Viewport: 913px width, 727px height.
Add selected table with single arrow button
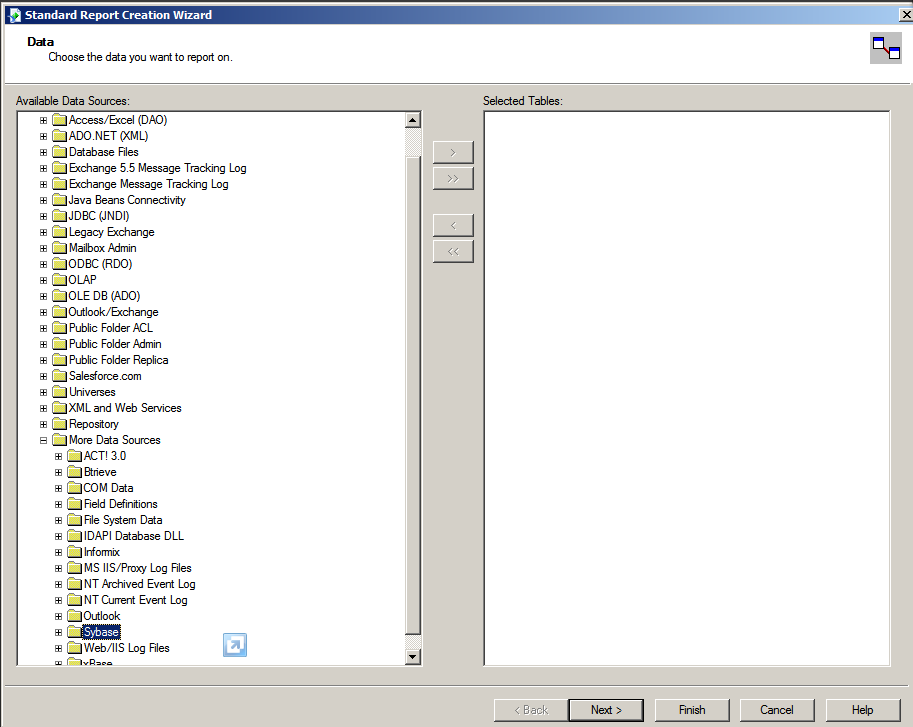coord(453,153)
